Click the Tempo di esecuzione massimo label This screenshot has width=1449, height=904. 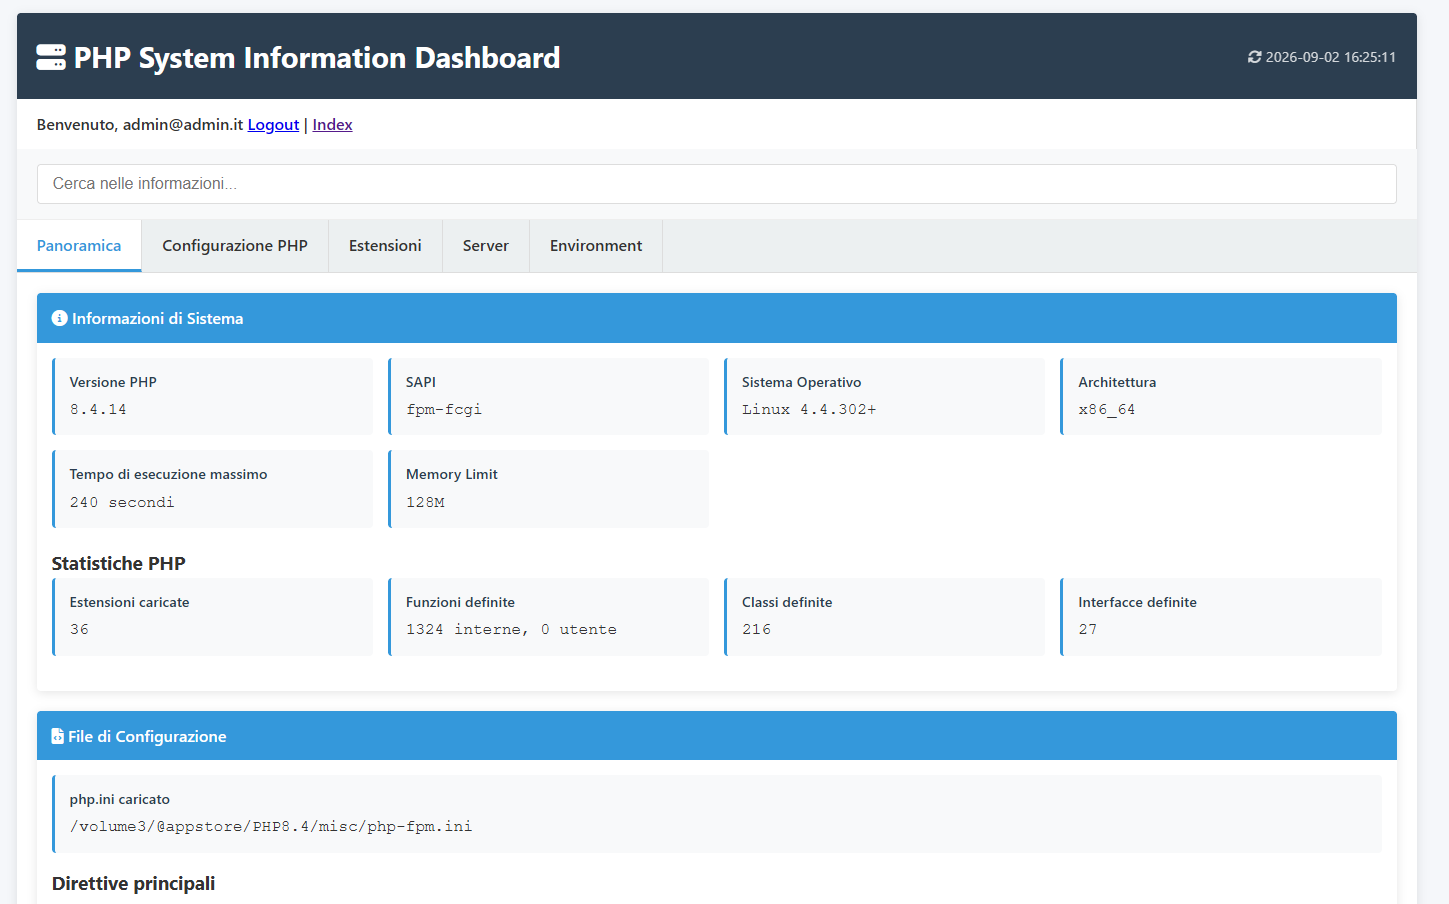168,474
